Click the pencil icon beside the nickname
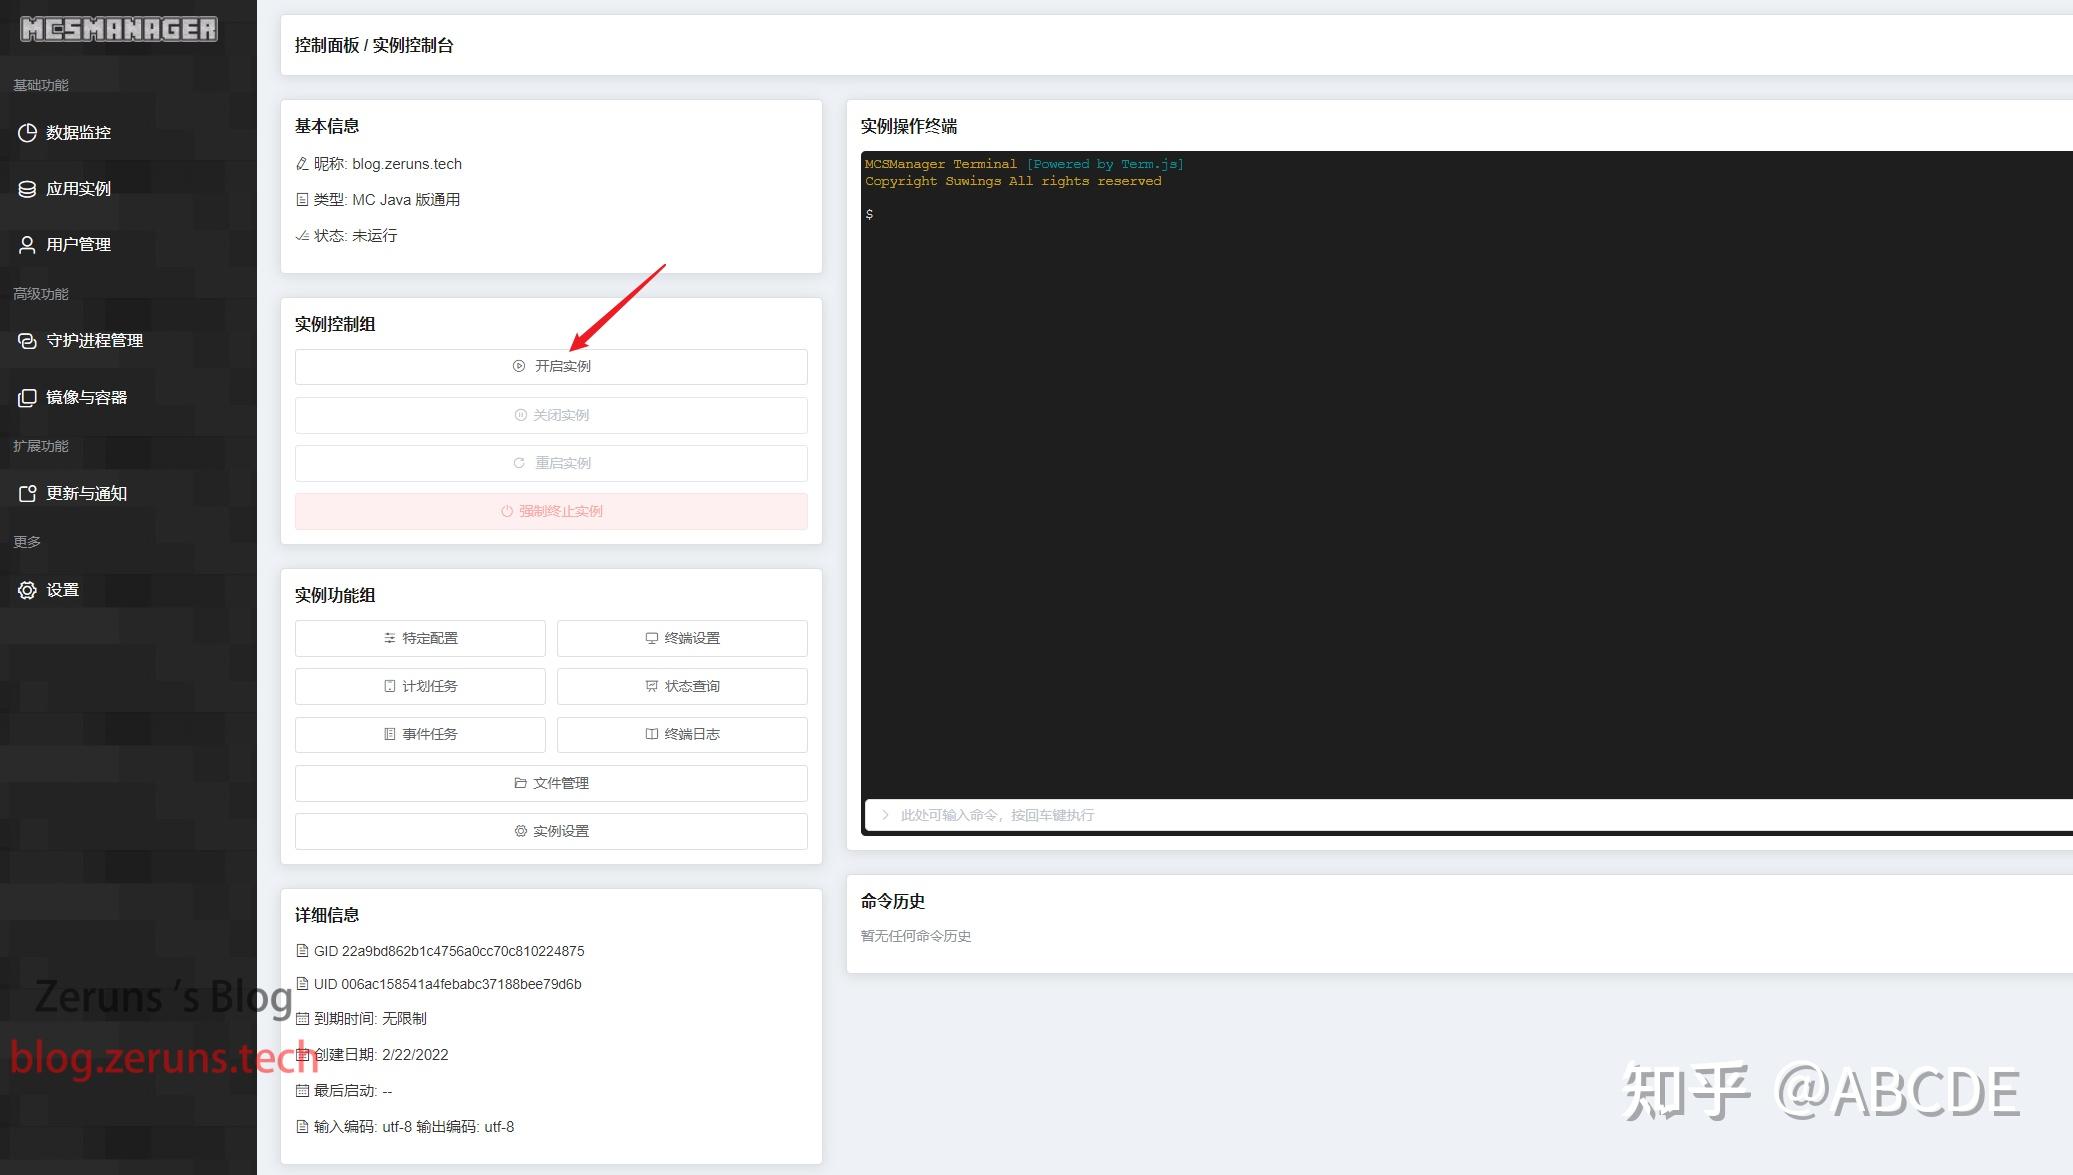This screenshot has width=2073, height=1175. pyautogui.click(x=302, y=164)
